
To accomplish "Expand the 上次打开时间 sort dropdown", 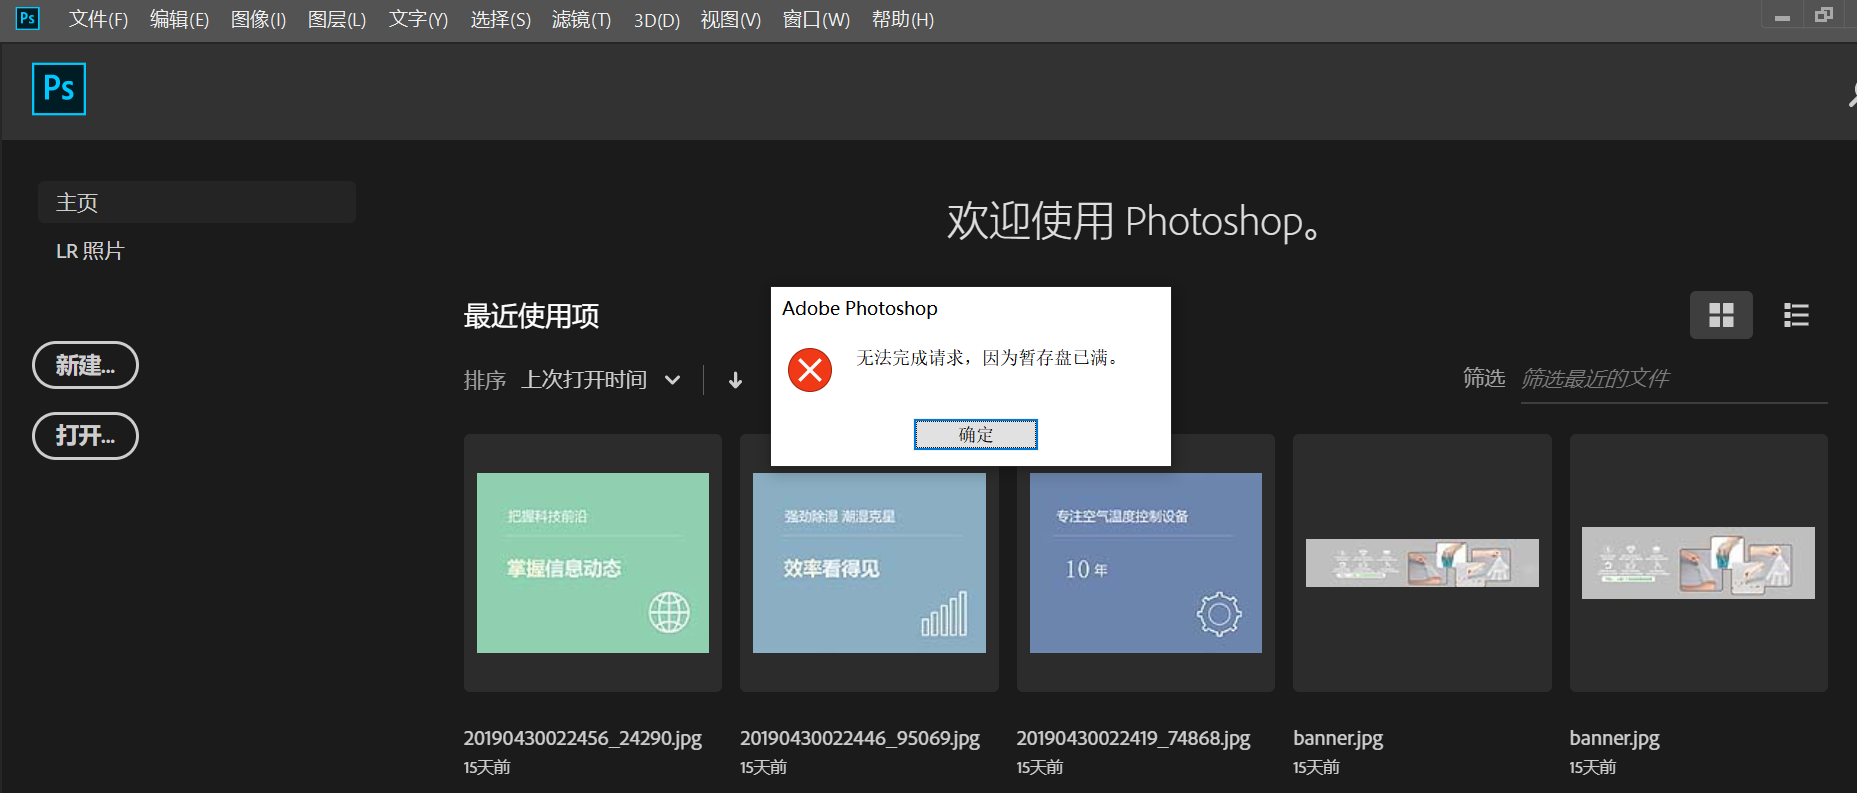I will (601, 380).
